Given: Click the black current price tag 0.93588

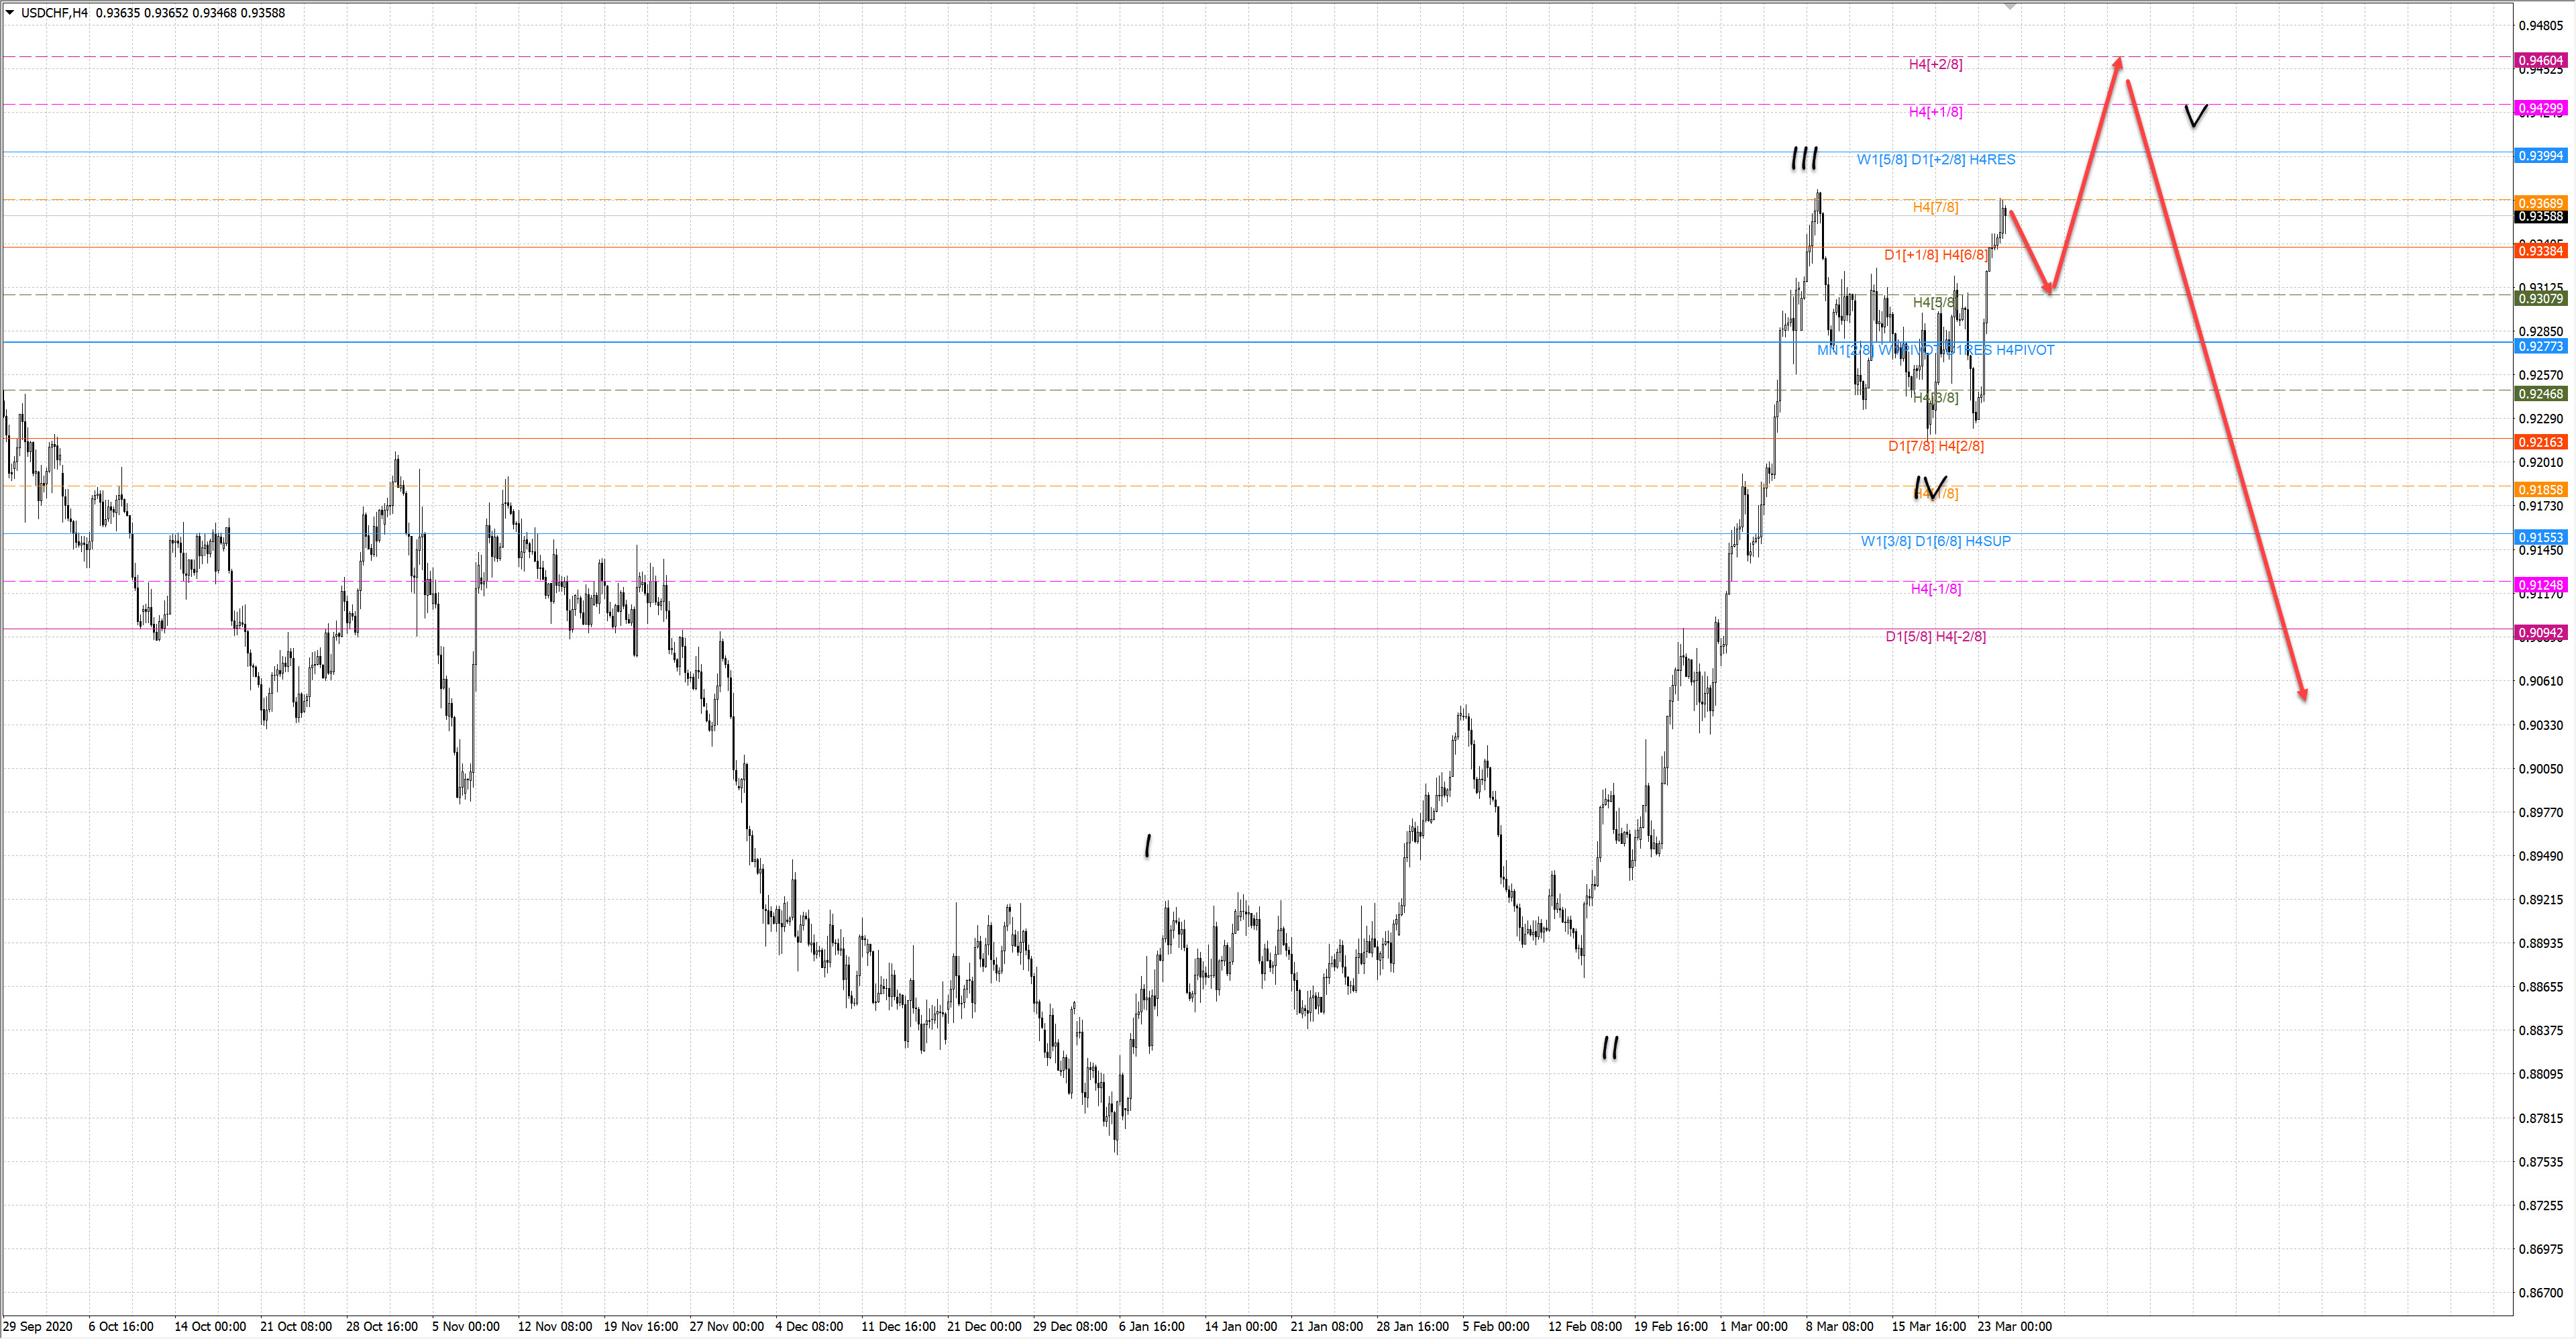Looking at the screenshot, I should point(2540,217).
